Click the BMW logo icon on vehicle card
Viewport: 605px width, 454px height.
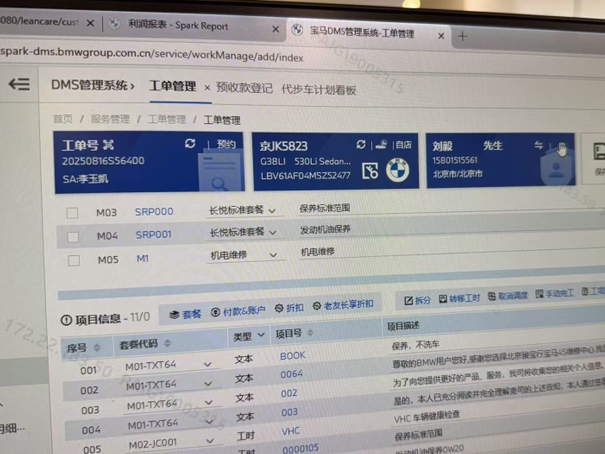[398, 171]
